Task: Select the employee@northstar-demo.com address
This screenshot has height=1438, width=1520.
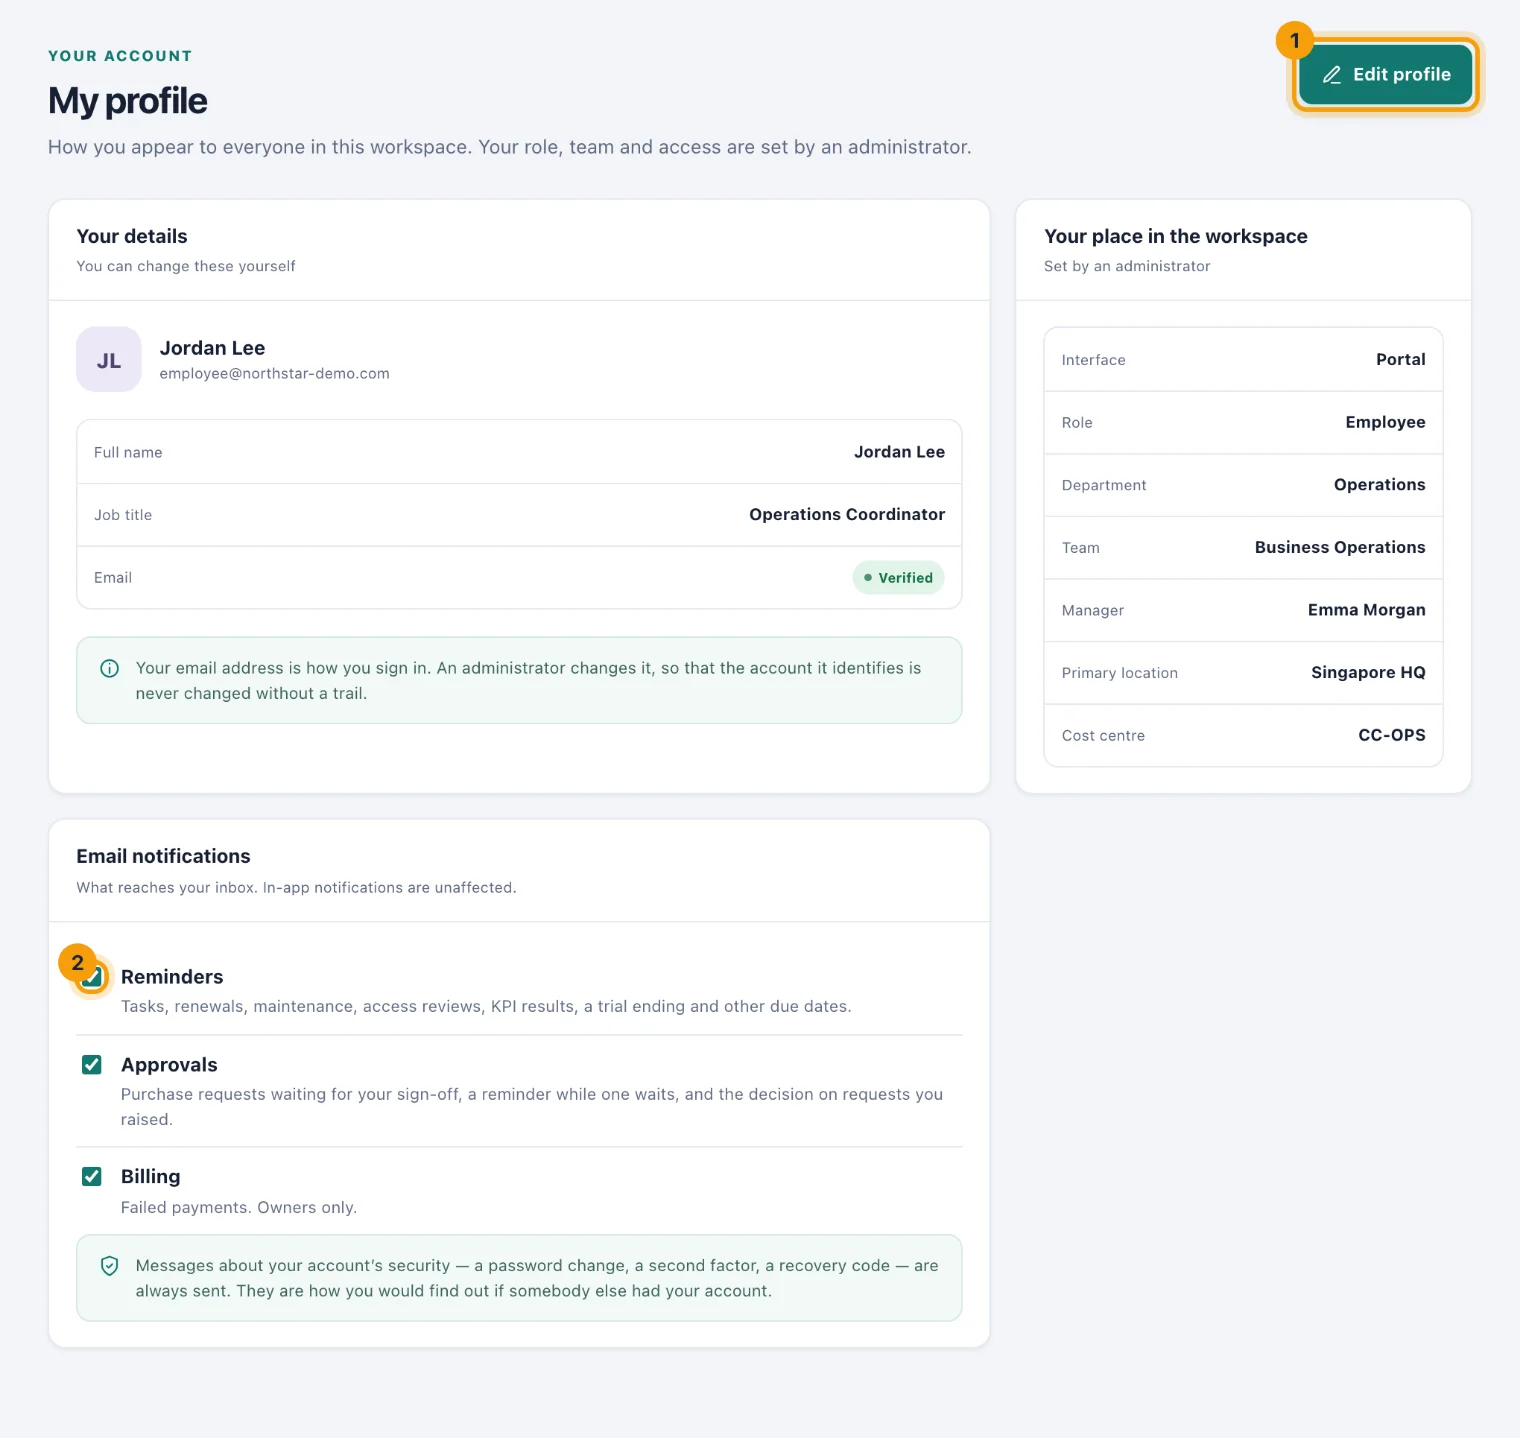Action: click(x=275, y=374)
